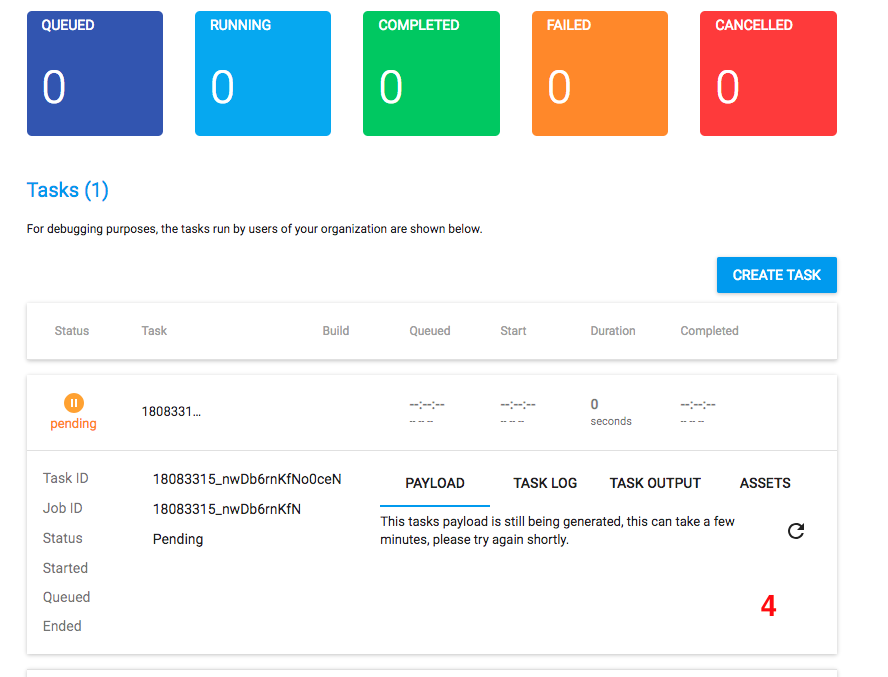
Task: Open the Task Output tab
Action: pos(655,483)
